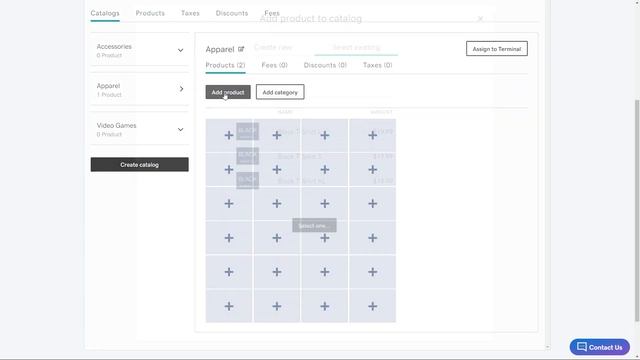Expand the Video Games catalog chevron
The image size is (640, 360).
point(180,129)
